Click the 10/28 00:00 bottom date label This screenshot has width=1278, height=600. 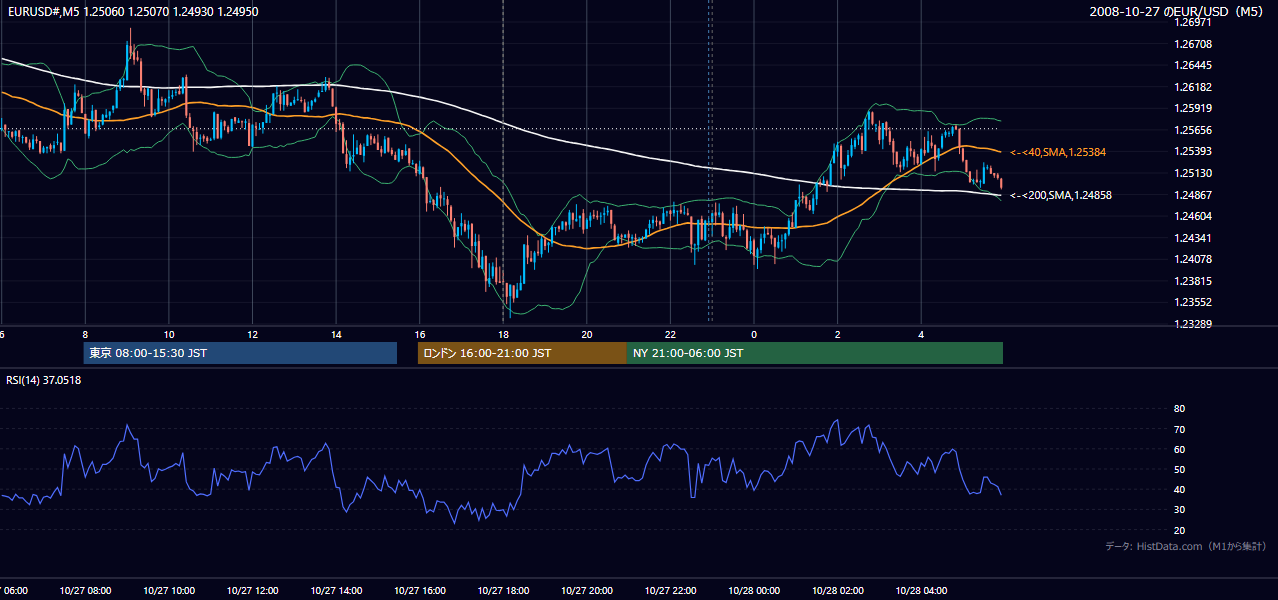[x=754, y=591]
